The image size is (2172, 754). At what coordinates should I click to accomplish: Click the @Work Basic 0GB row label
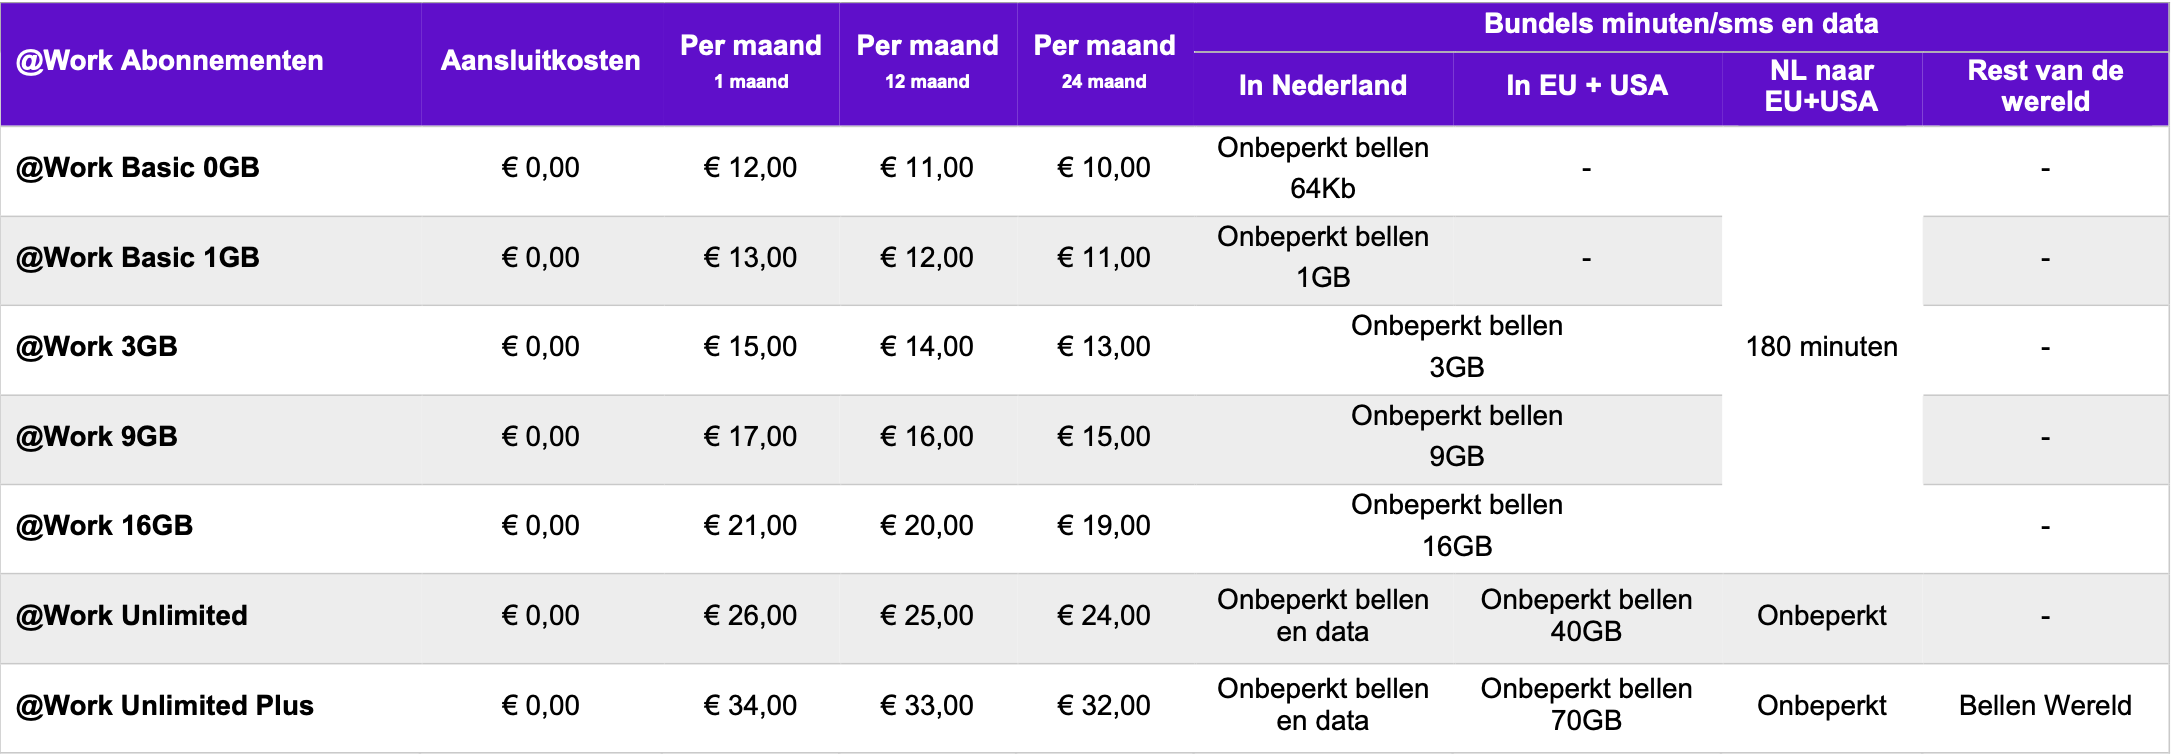click(138, 168)
